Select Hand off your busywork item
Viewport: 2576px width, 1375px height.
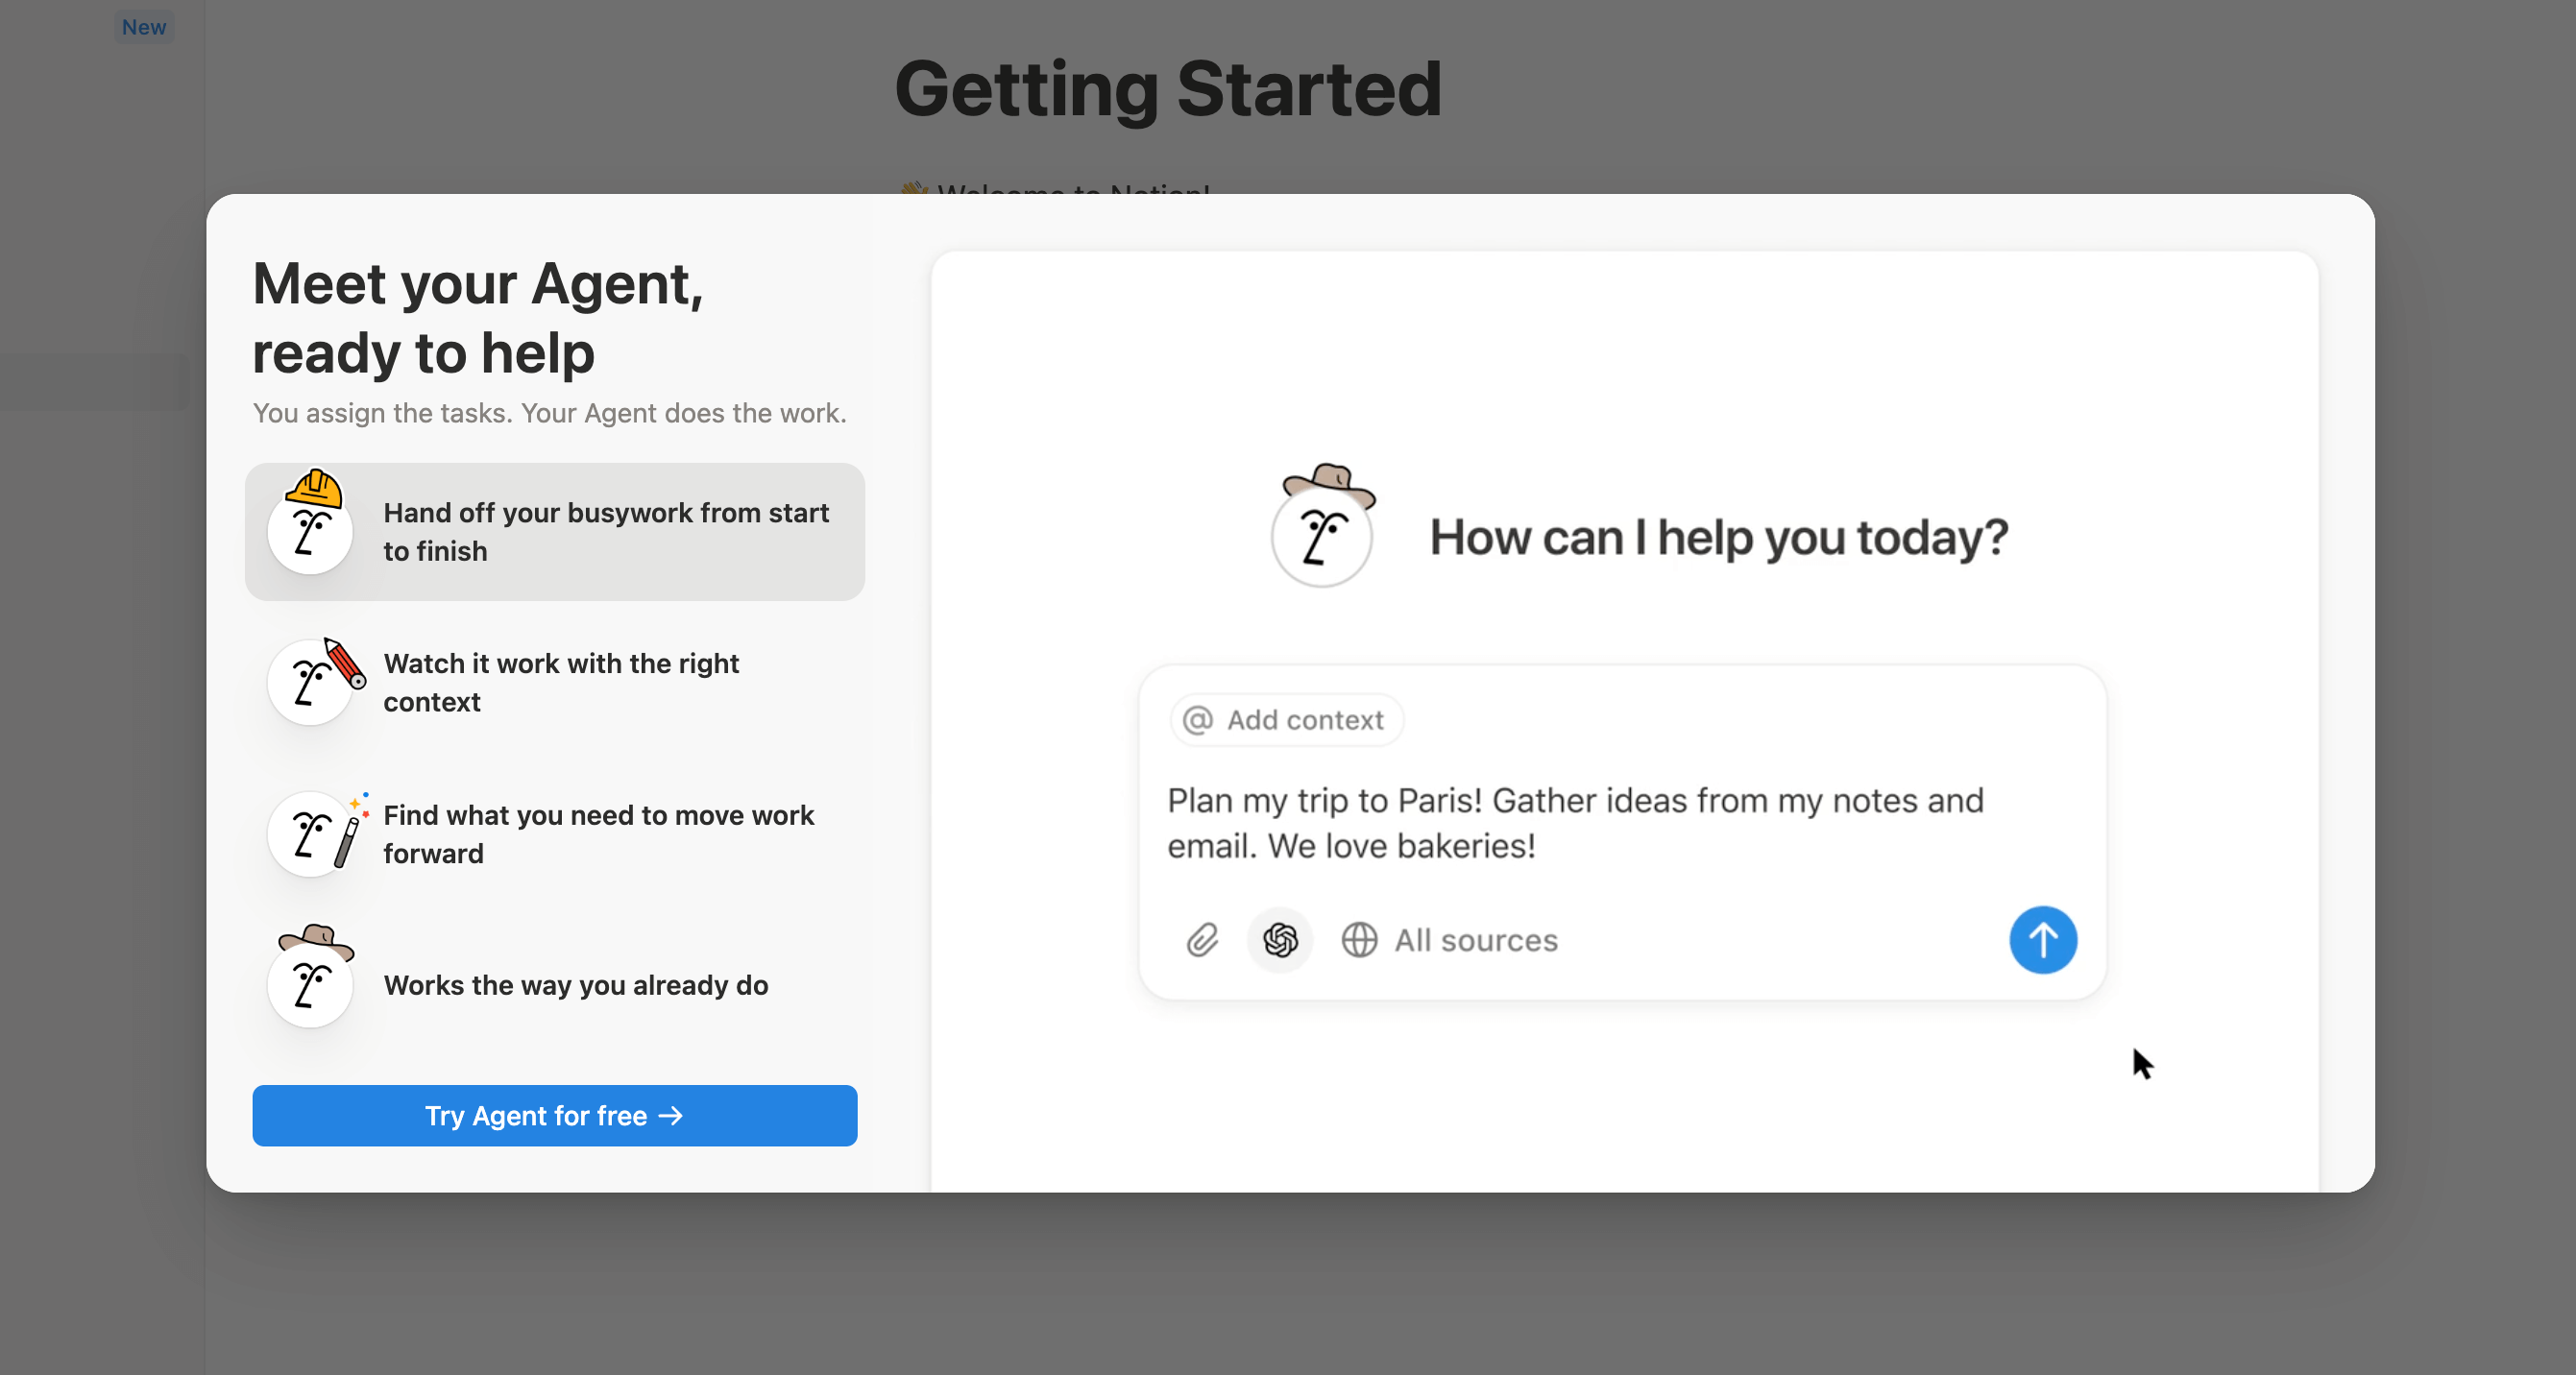[x=606, y=532]
